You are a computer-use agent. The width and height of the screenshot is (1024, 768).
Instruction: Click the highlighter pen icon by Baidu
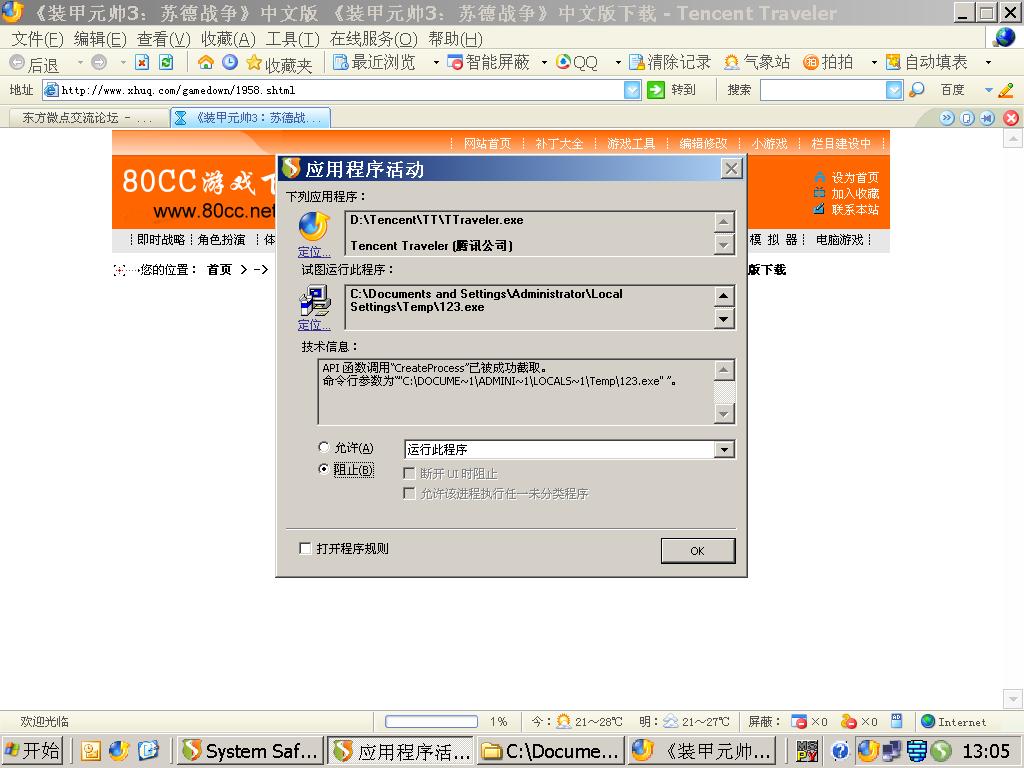click(1006, 89)
